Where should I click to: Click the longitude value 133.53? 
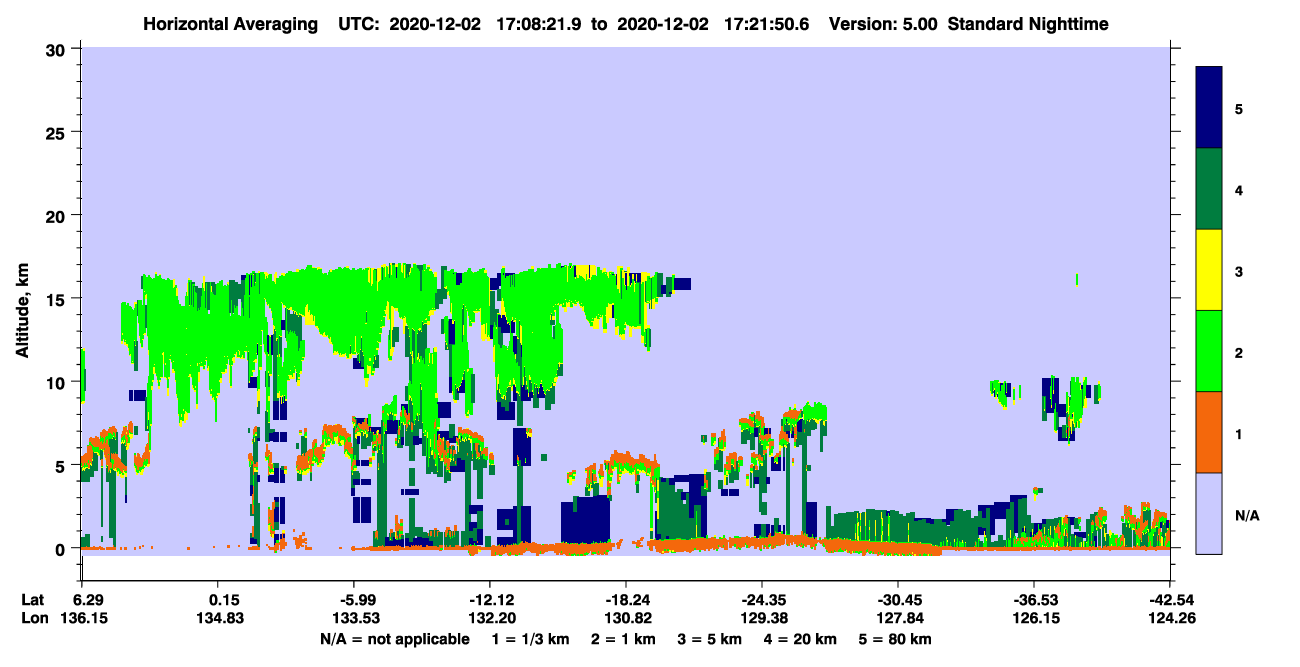pos(354,619)
